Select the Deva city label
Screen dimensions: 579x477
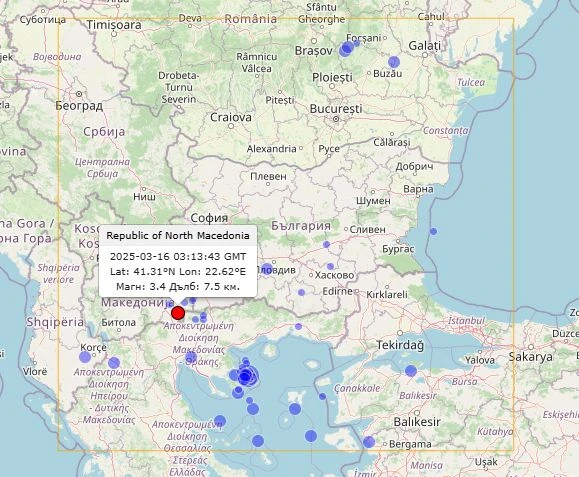(190, 18)
